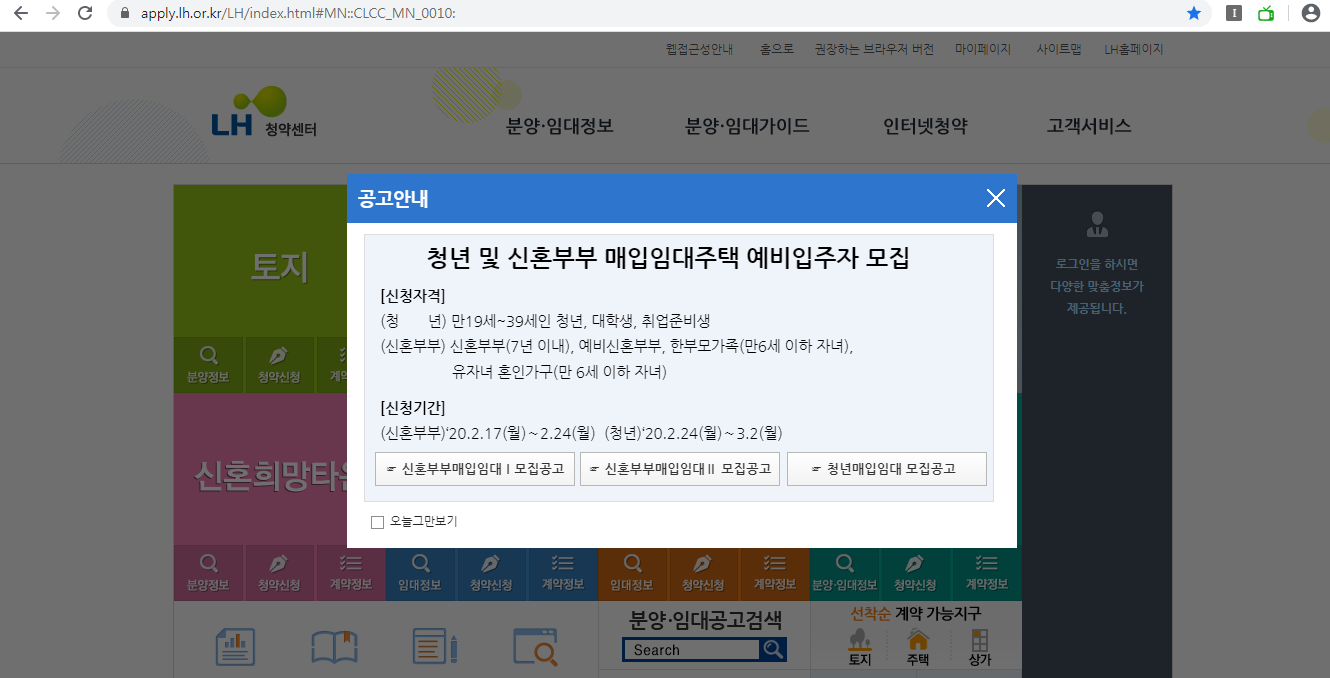Open 신혼부부매입임대 I 모집공고
The width and height of the screenshot is (1330, 678).
tap(475, 469)
